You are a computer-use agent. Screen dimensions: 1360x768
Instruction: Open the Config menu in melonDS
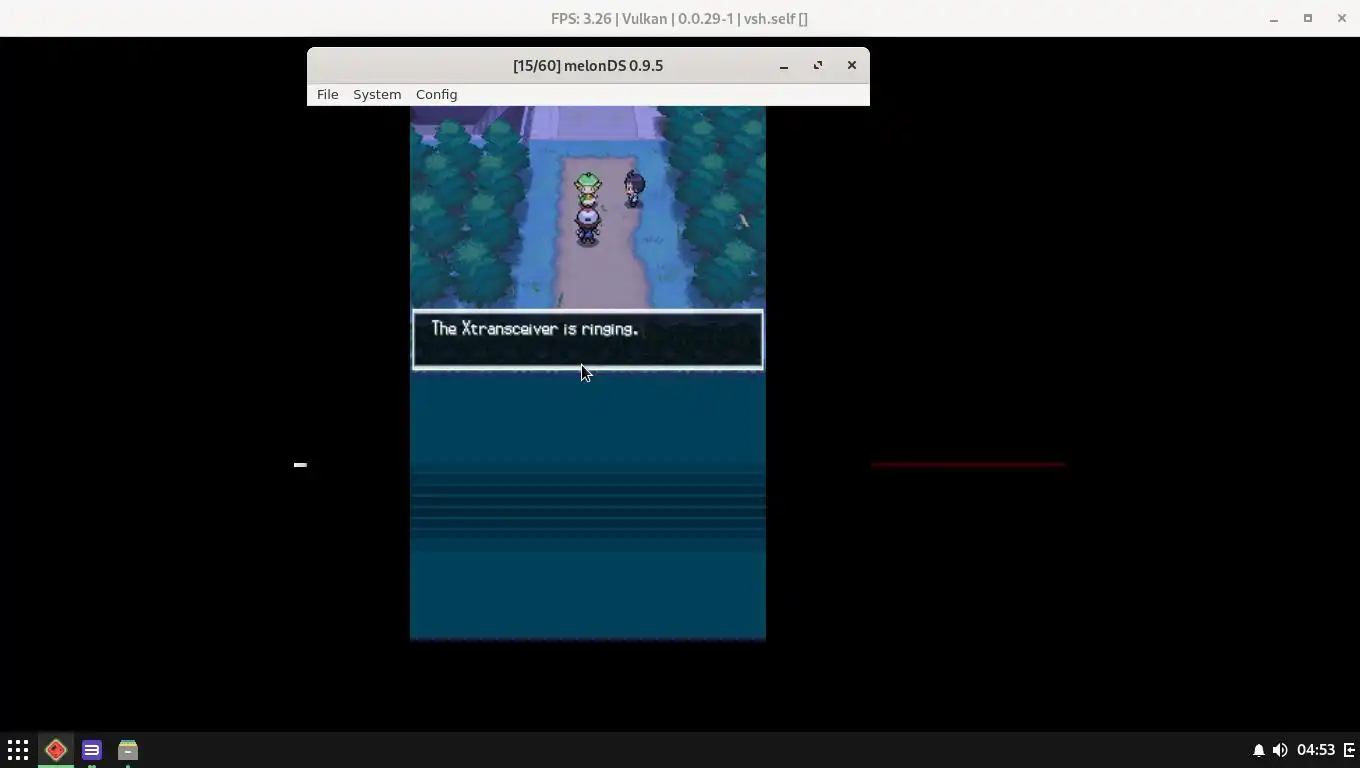coord(436,94)
